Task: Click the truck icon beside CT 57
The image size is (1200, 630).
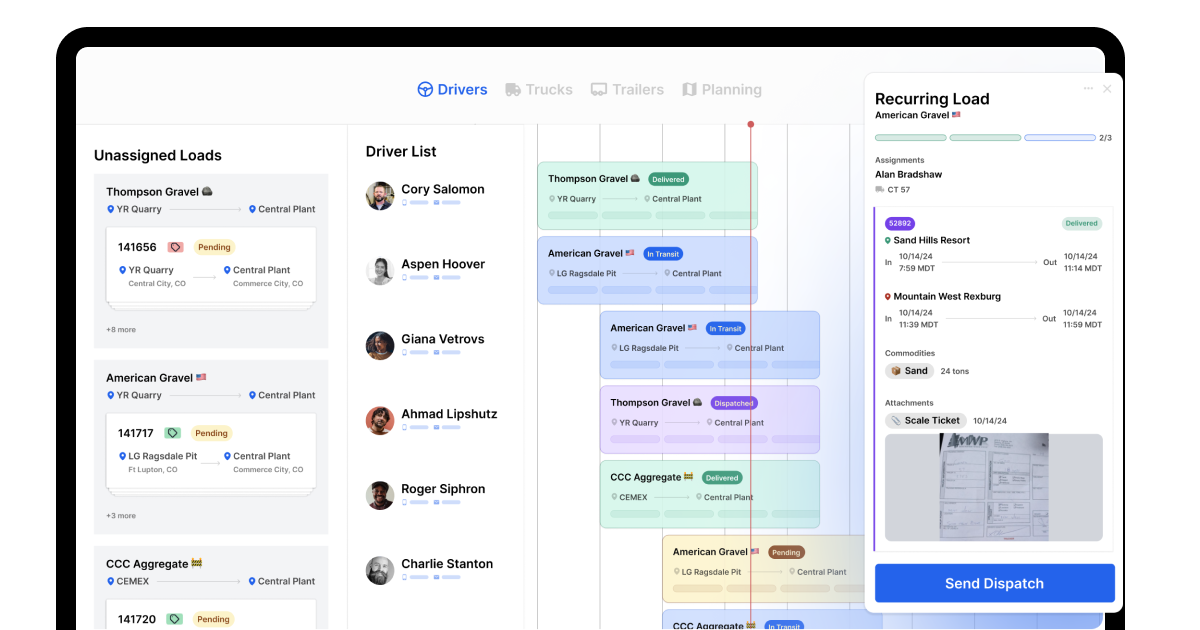Action: point(880,189)
